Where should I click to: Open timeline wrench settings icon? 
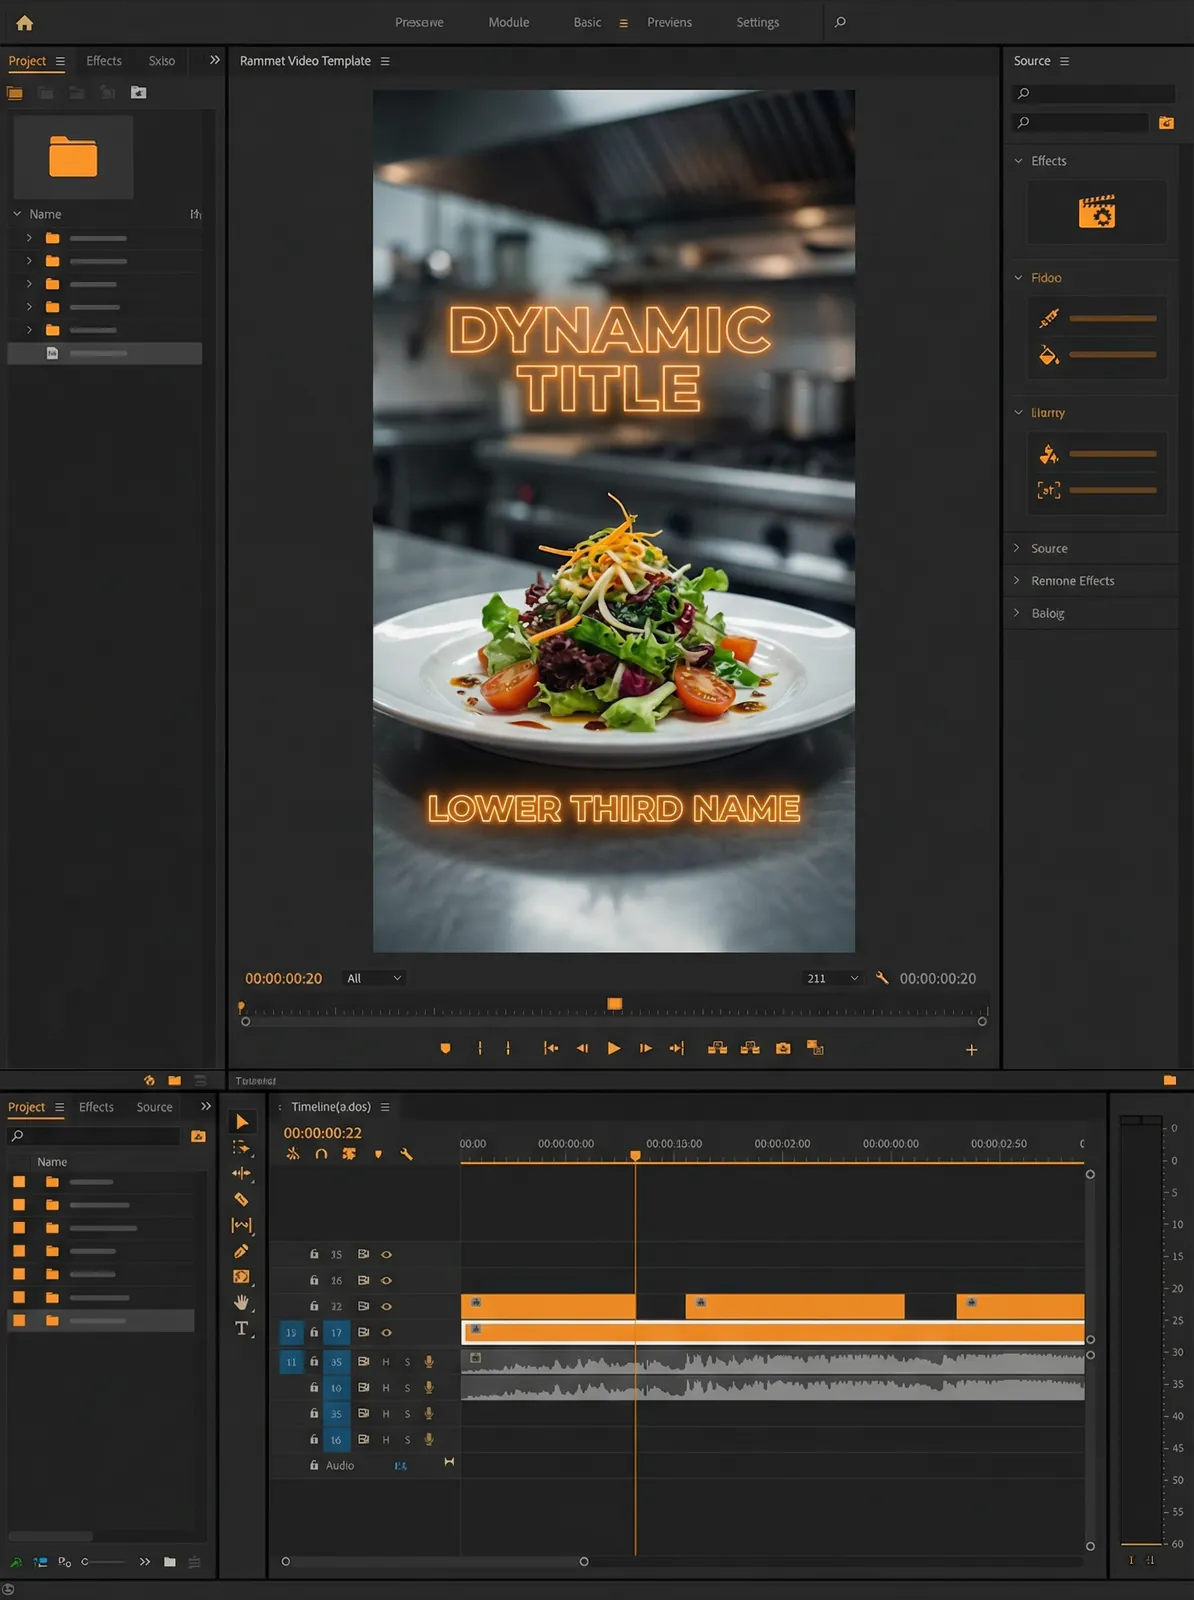point(406,1154)
